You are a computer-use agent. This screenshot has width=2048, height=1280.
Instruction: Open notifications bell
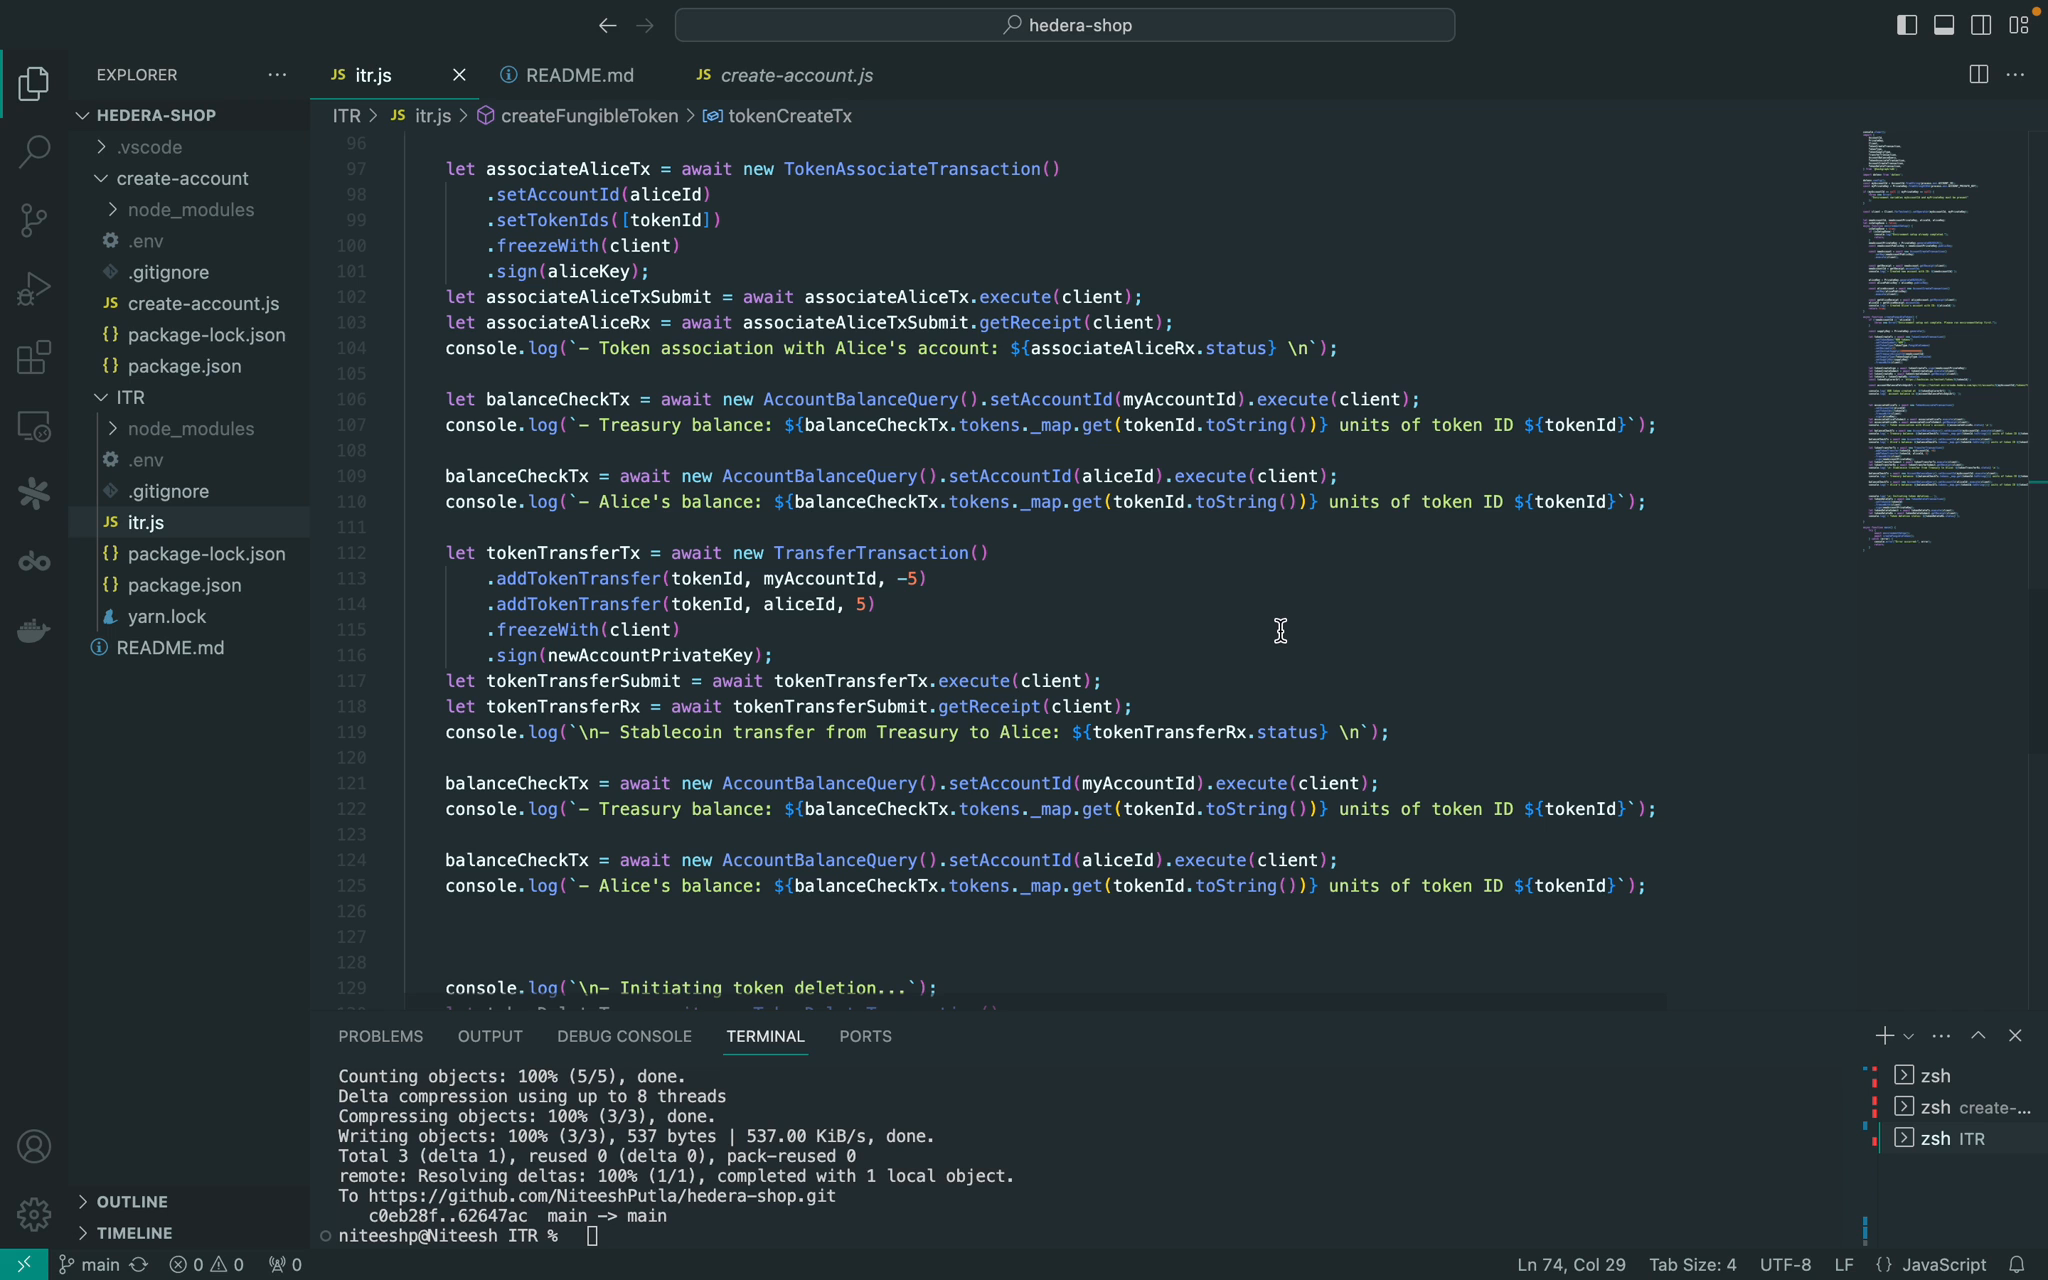point(2017,1264)
